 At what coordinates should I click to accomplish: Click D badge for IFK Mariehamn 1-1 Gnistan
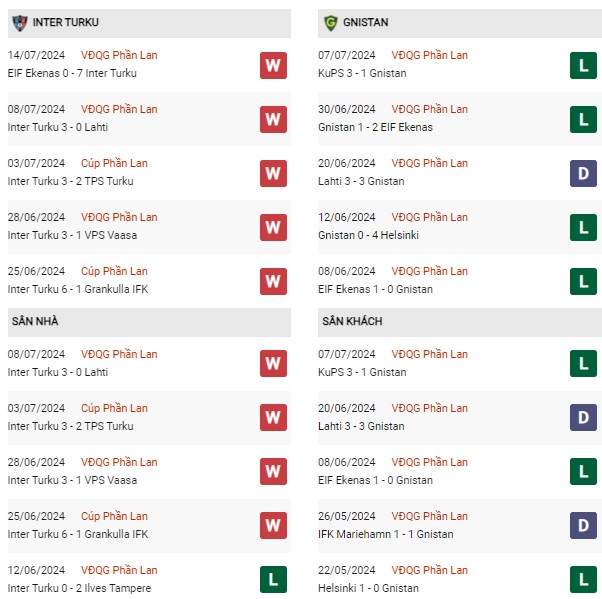click(583, 525)
